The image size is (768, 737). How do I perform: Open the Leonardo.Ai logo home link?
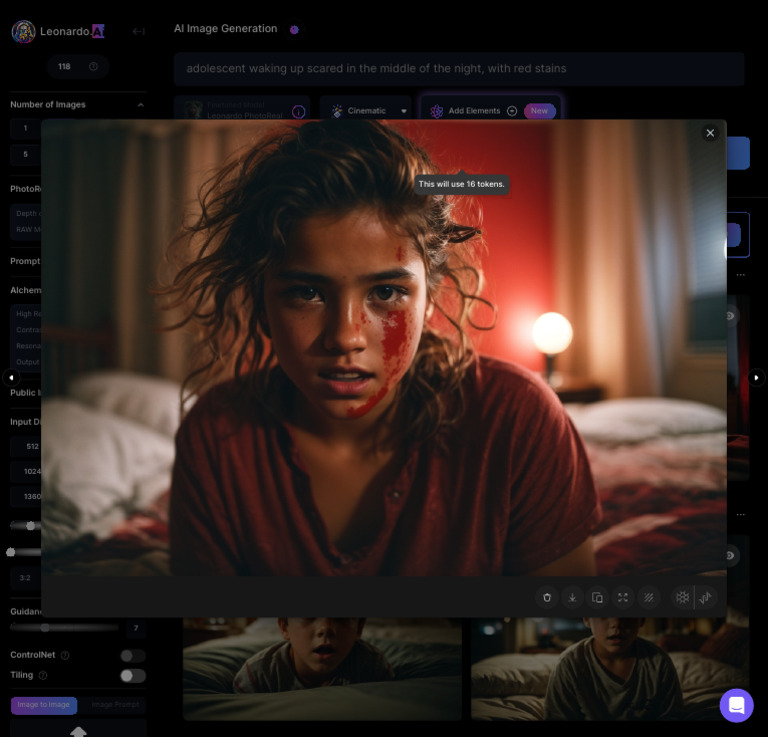tap(58, 31)
